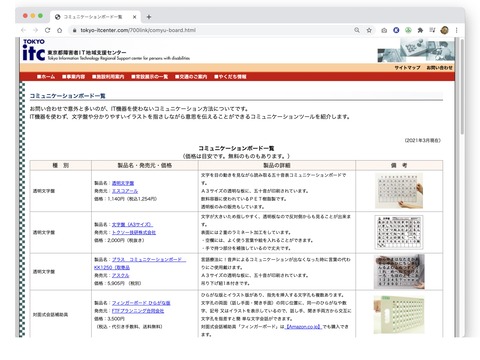Go back to the previous page
The image size is (480, 360).
coord(23,30)
